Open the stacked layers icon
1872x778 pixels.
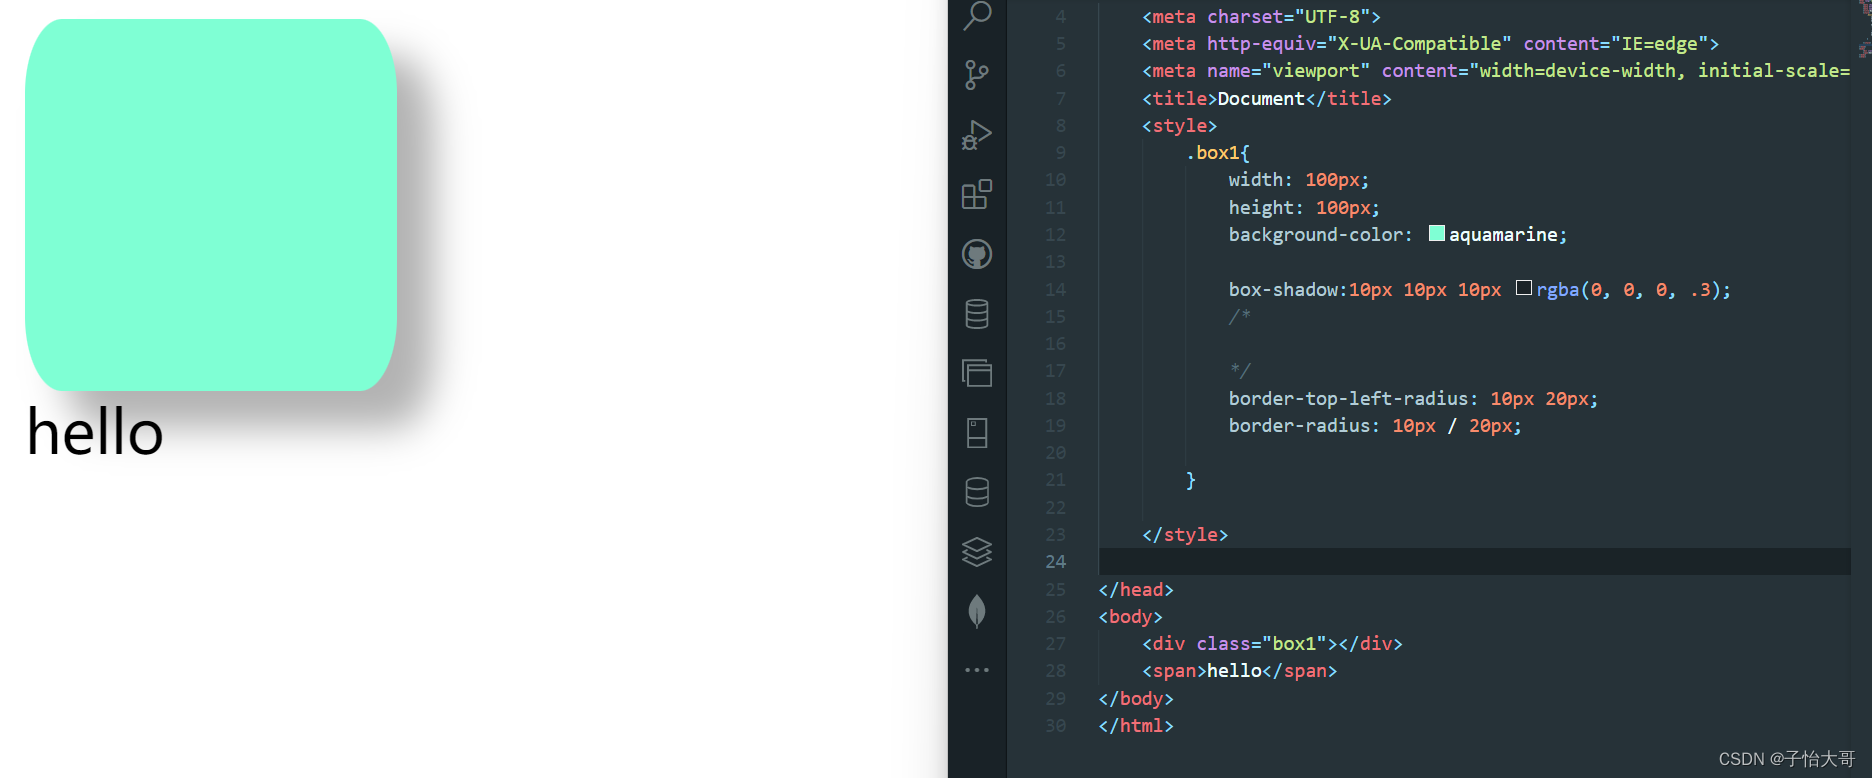coord(977,552)
